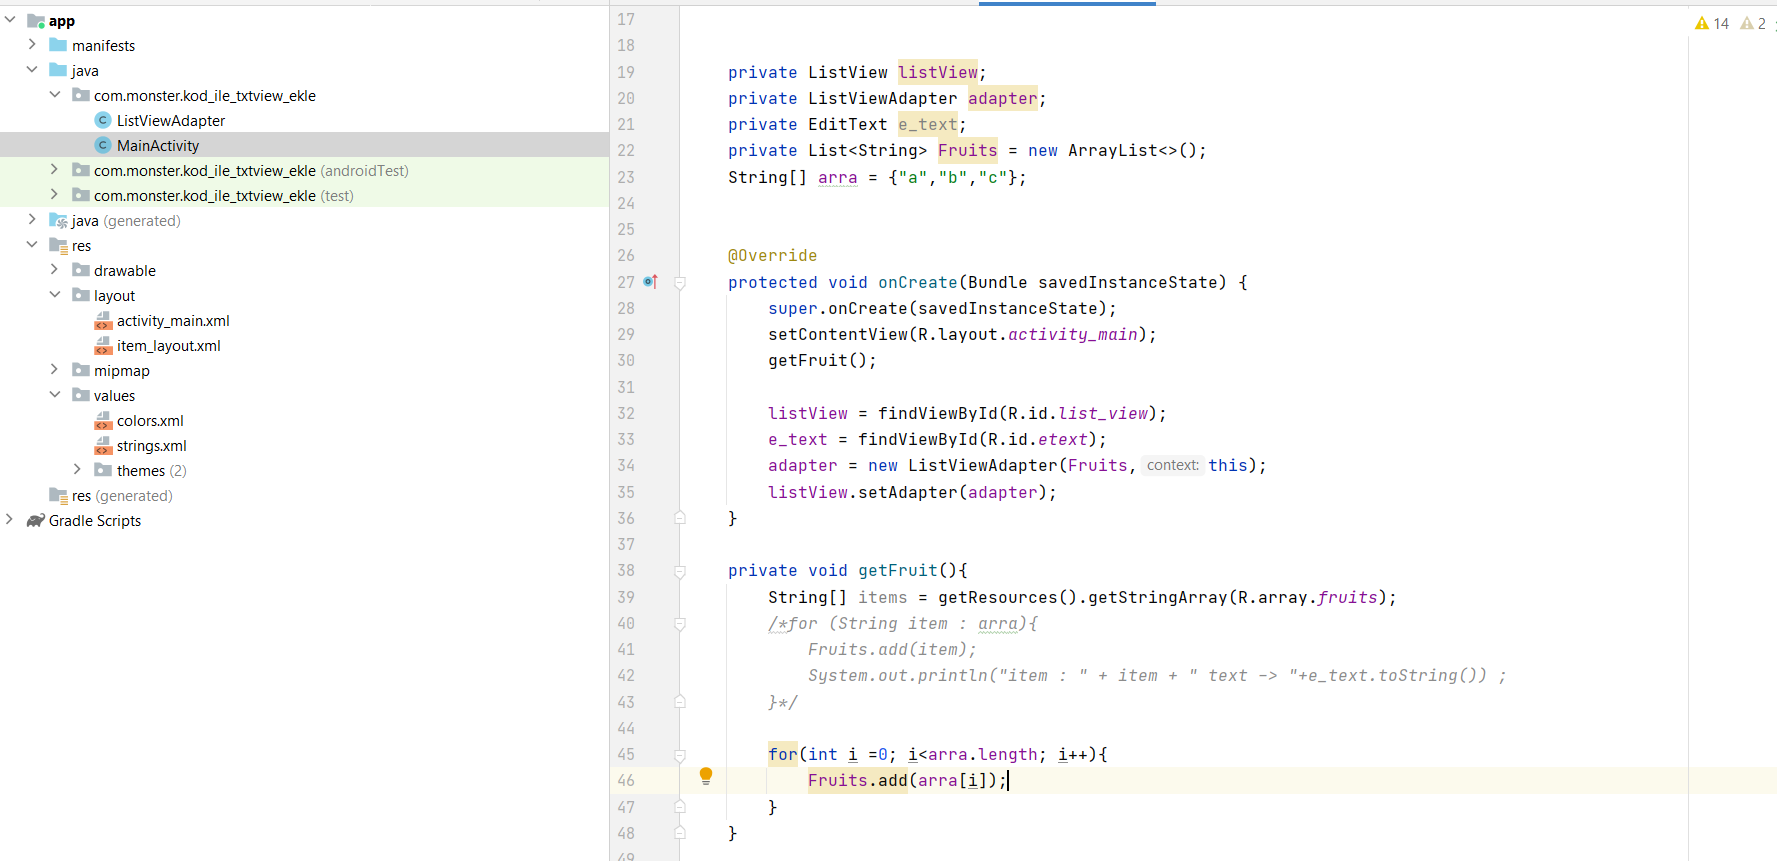Collapse the java folder
This screenshot has height=861, width=1777.
click(x=32, y=69)
